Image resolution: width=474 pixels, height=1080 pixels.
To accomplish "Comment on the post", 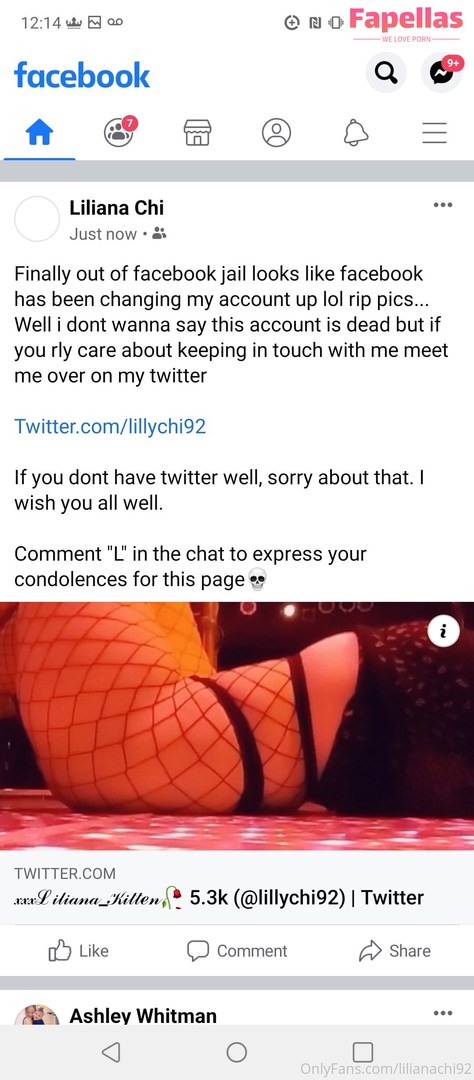I will [x=237, y=951].
